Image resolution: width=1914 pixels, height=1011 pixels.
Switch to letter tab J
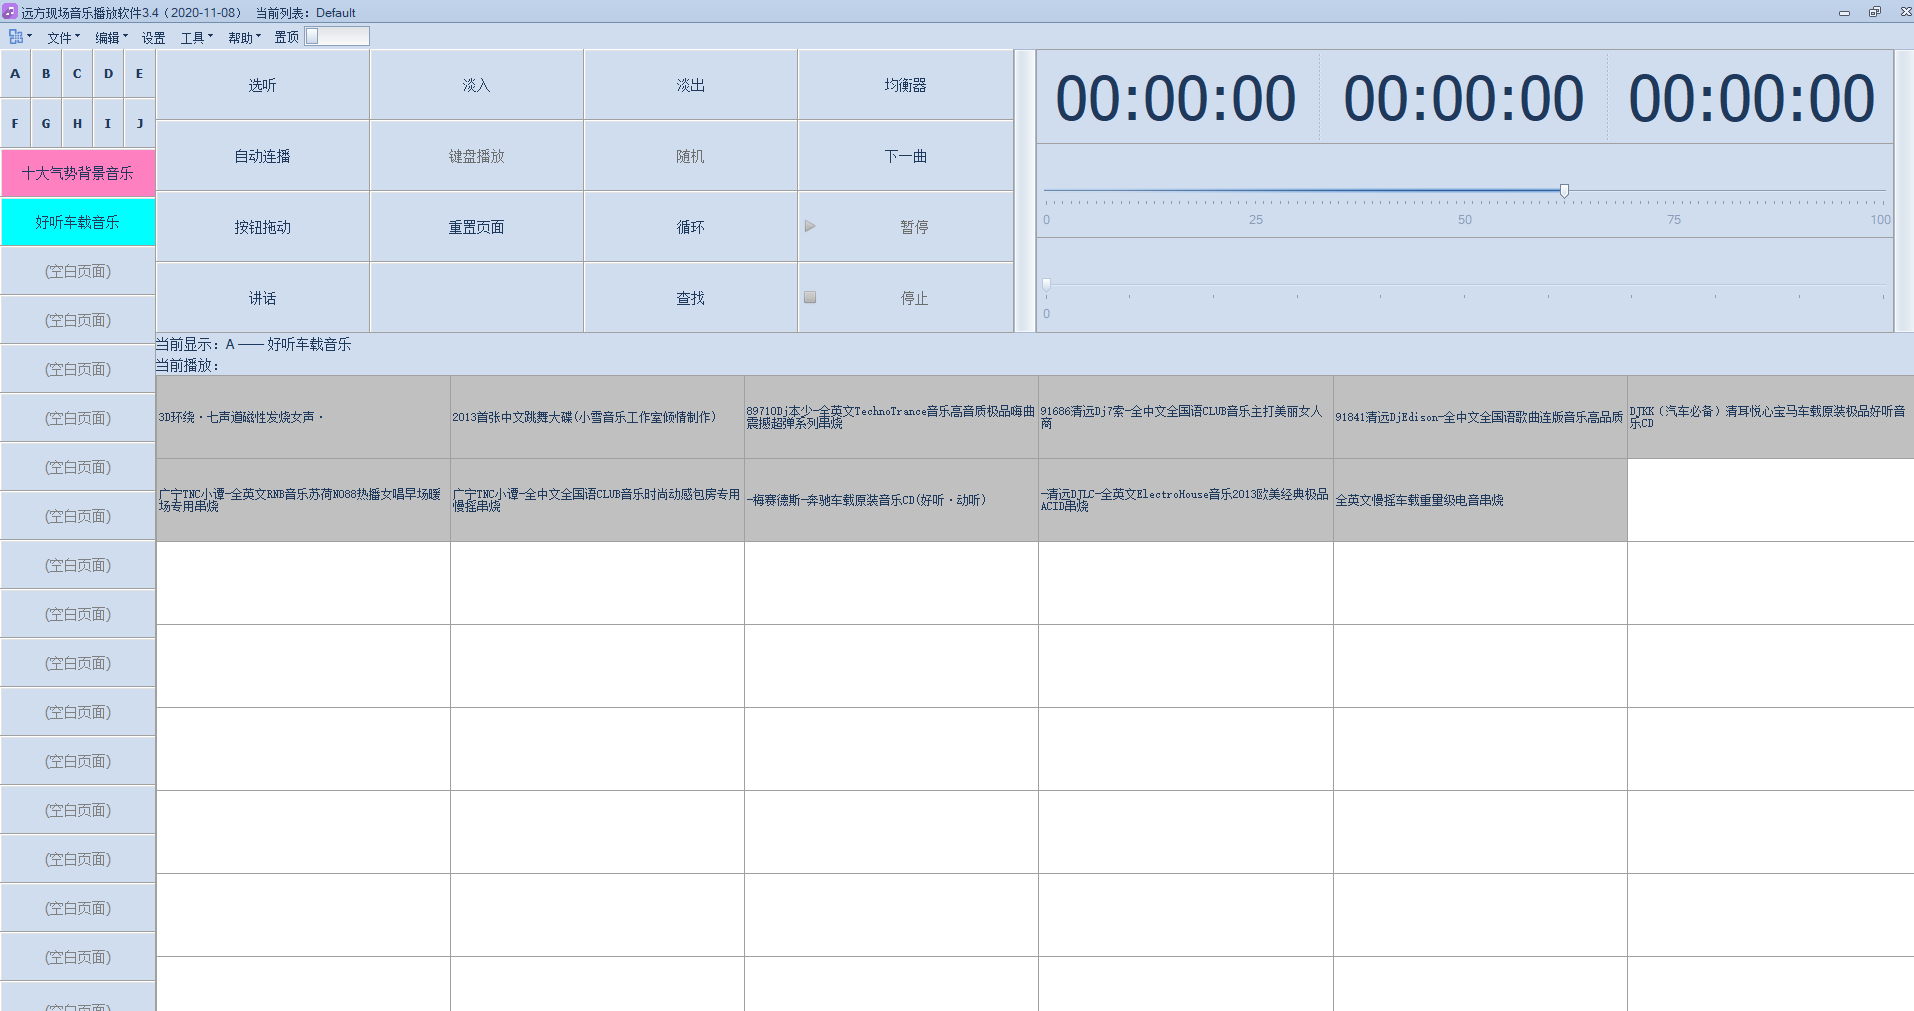point(139,124)
